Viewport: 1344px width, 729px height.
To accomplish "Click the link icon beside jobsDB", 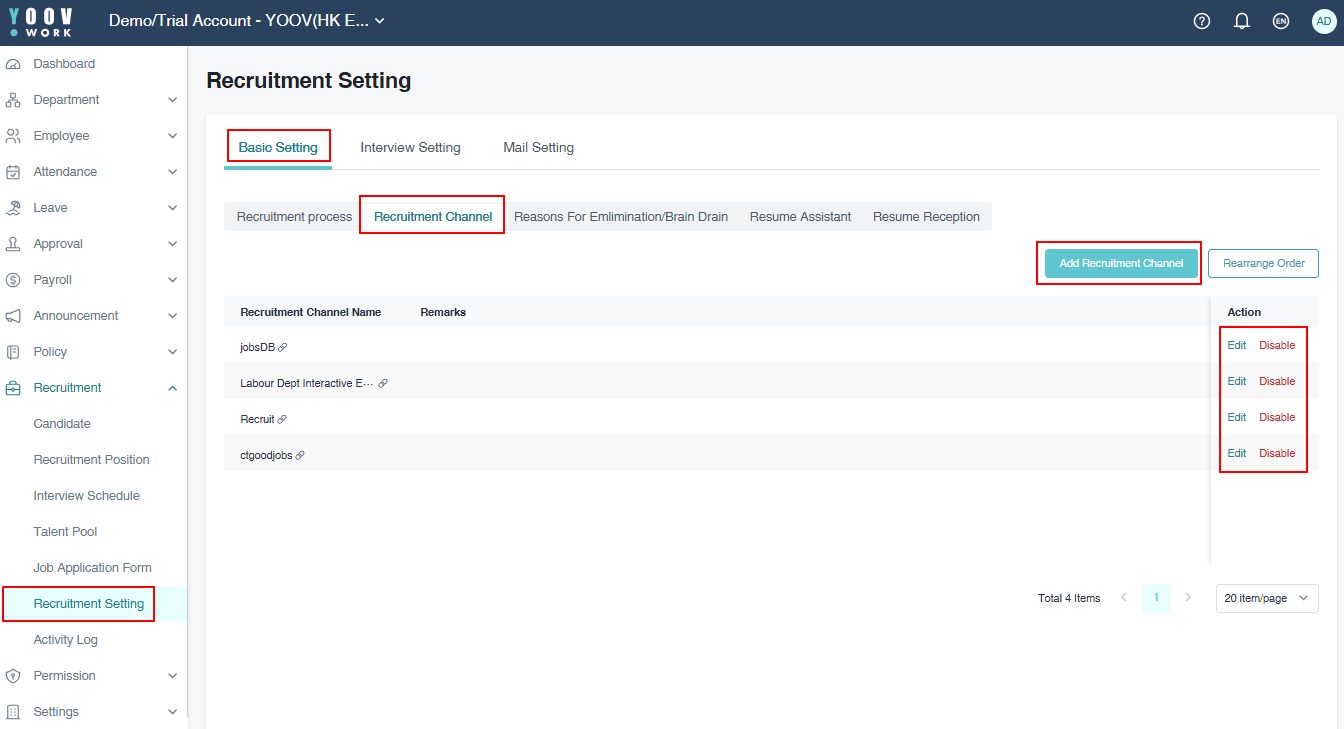I will pos(283,347).
